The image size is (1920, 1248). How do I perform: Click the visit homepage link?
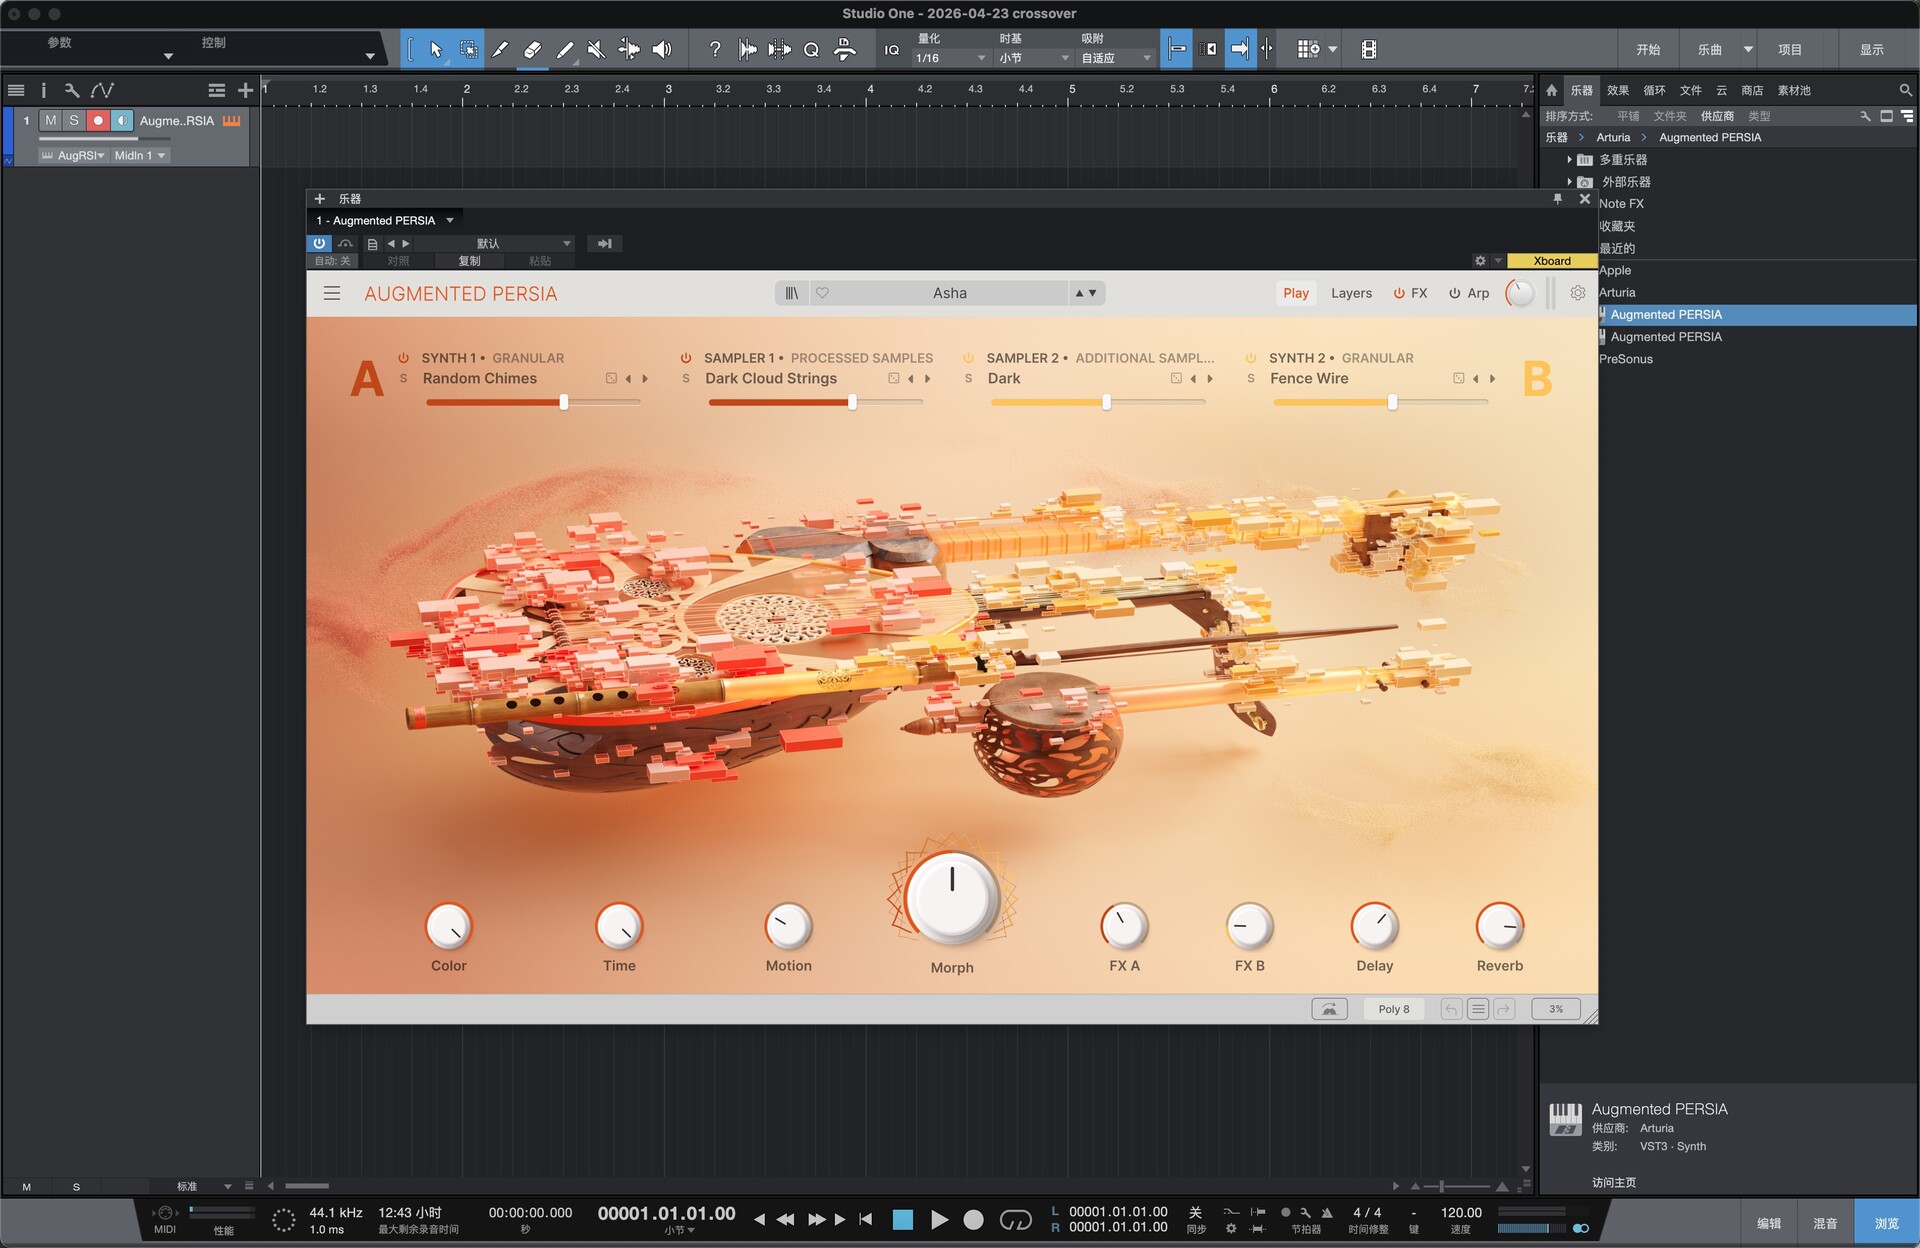[1614, 1182]
